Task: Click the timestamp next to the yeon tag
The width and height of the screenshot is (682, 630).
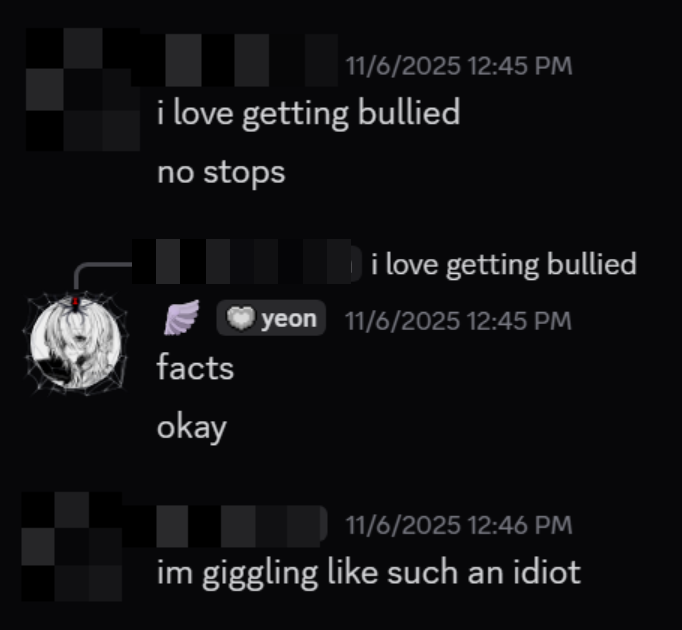Action: pyautogui.click(x=458, y=321)
